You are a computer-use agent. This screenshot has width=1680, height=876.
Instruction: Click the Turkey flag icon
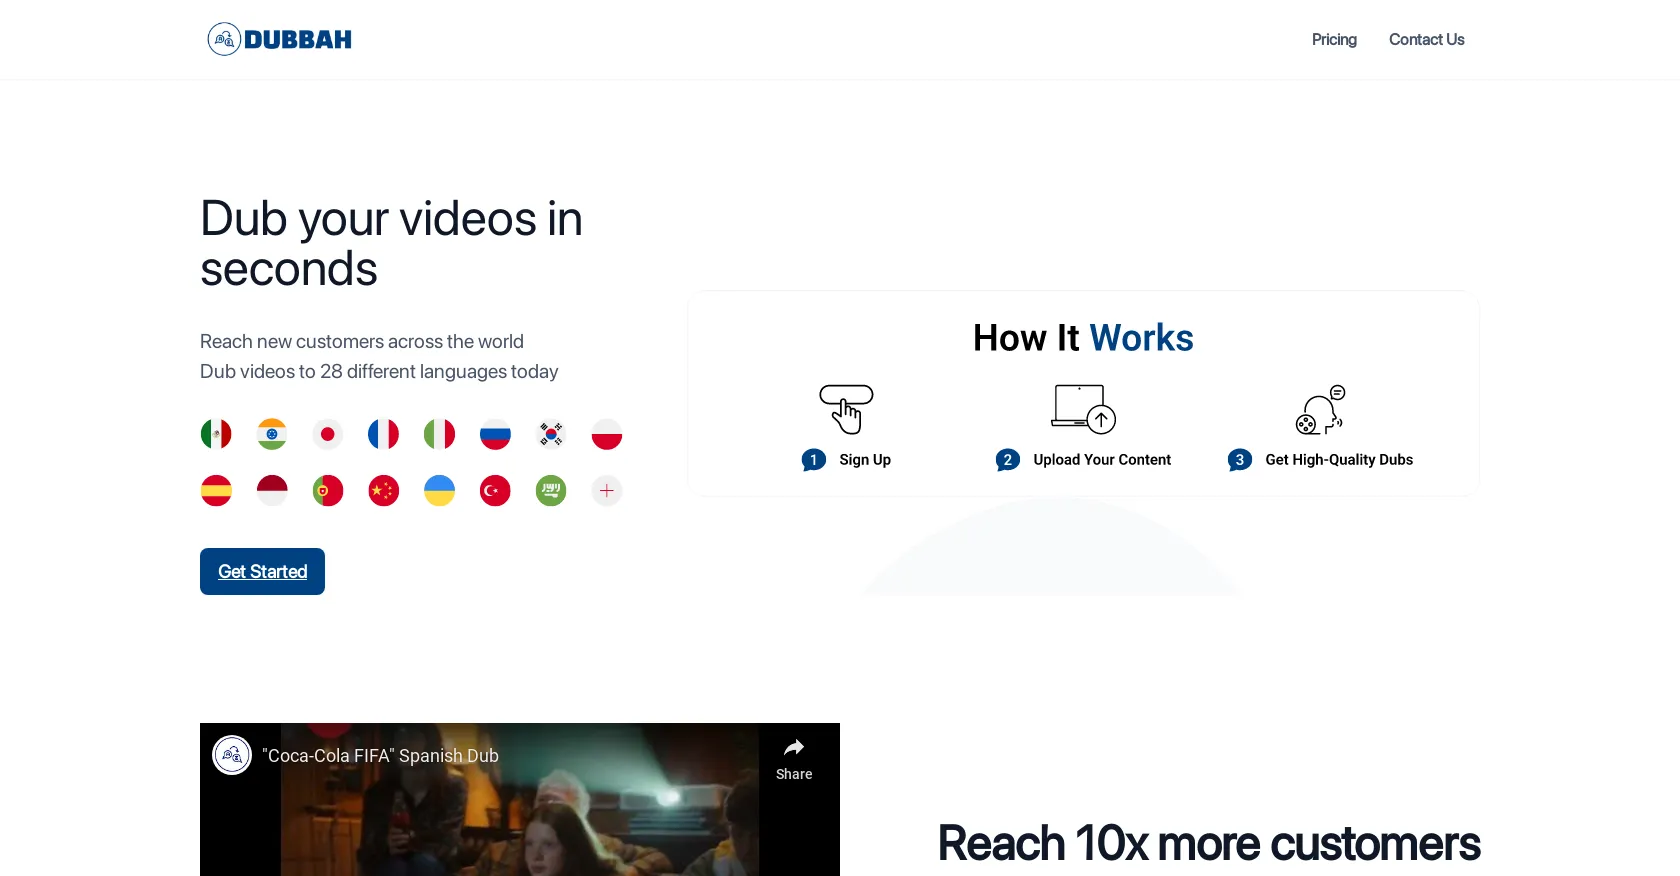click(x=495, y=490)
